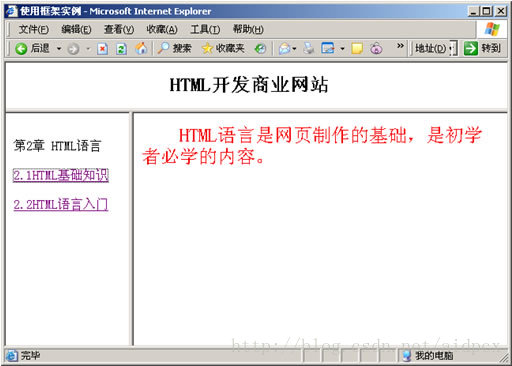Click the Media/History globe icon
Viewport: 512px width, 366px height.
(x=260, y=49)
